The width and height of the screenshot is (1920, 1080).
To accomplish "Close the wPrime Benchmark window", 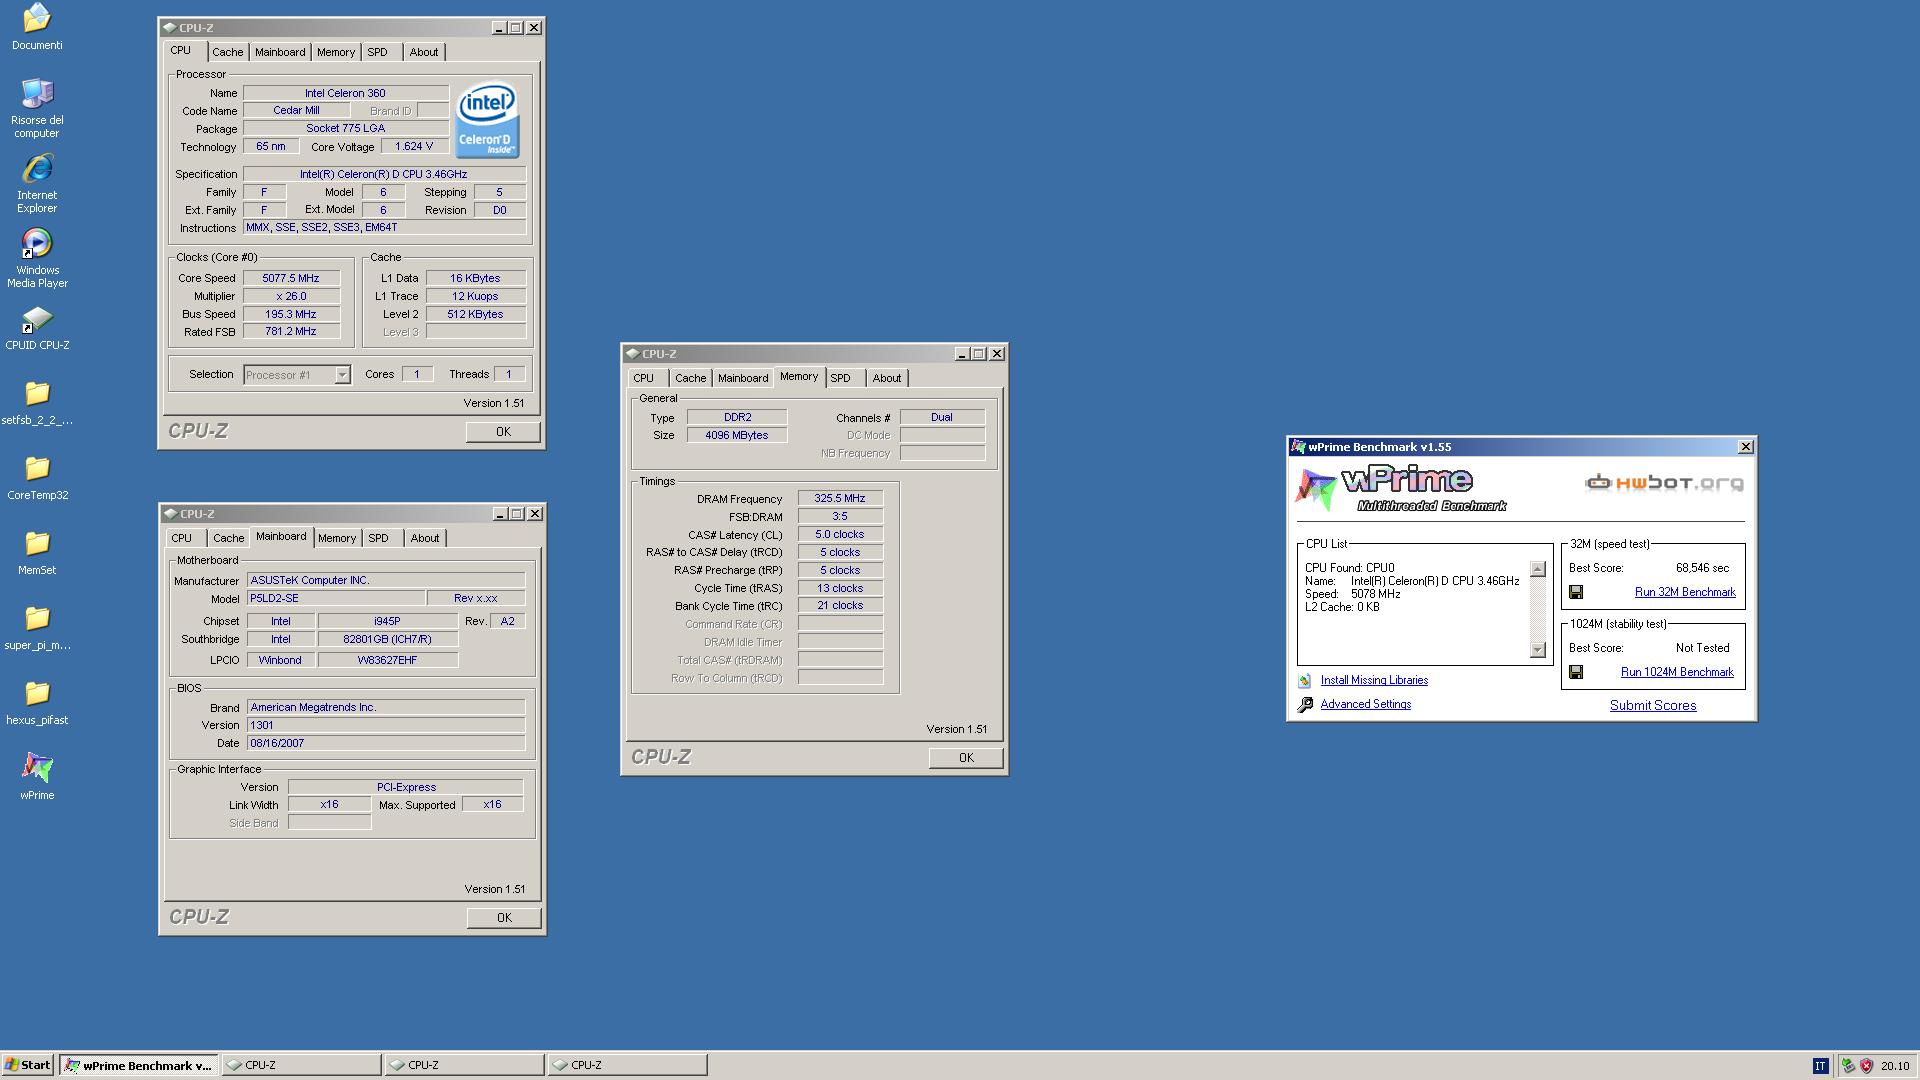I will (x=1746, y=447).
